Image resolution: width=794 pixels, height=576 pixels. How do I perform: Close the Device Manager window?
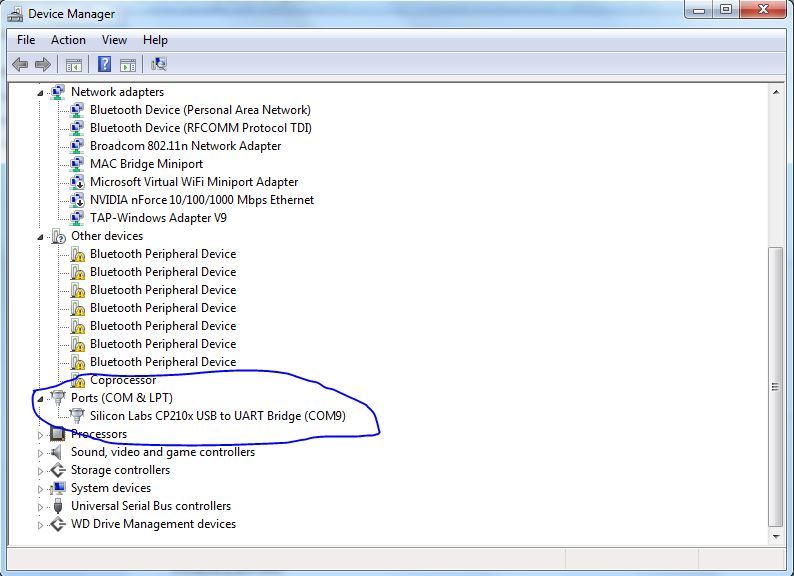[763, 9]
